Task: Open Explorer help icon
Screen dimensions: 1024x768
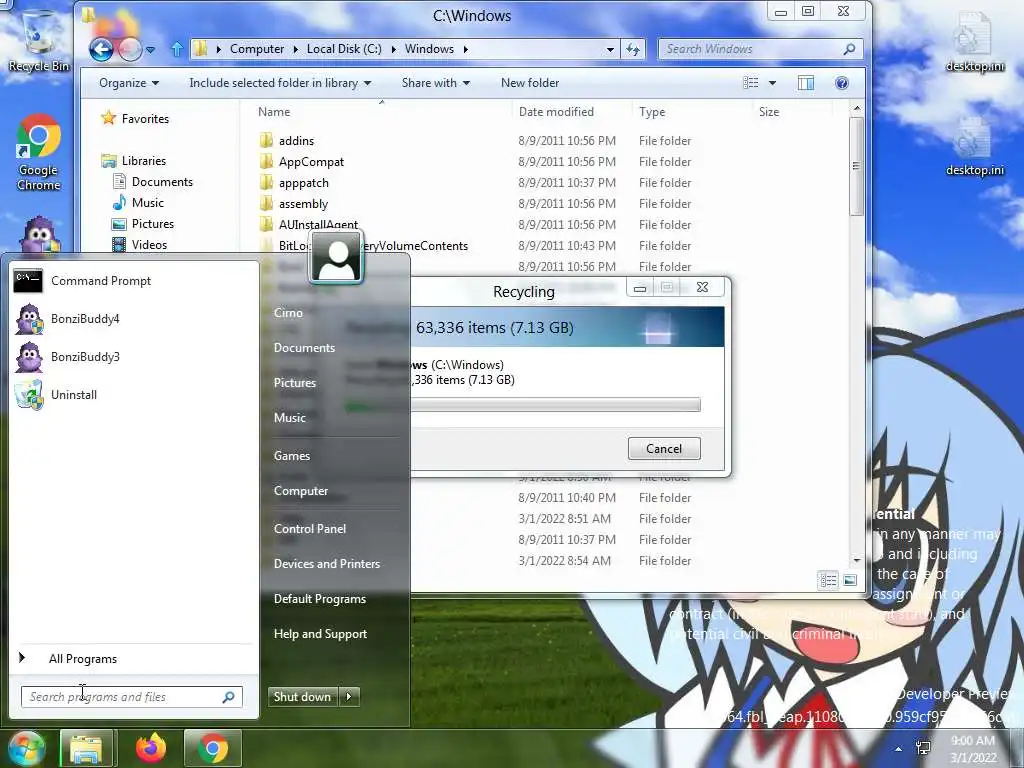Action: 842,83
